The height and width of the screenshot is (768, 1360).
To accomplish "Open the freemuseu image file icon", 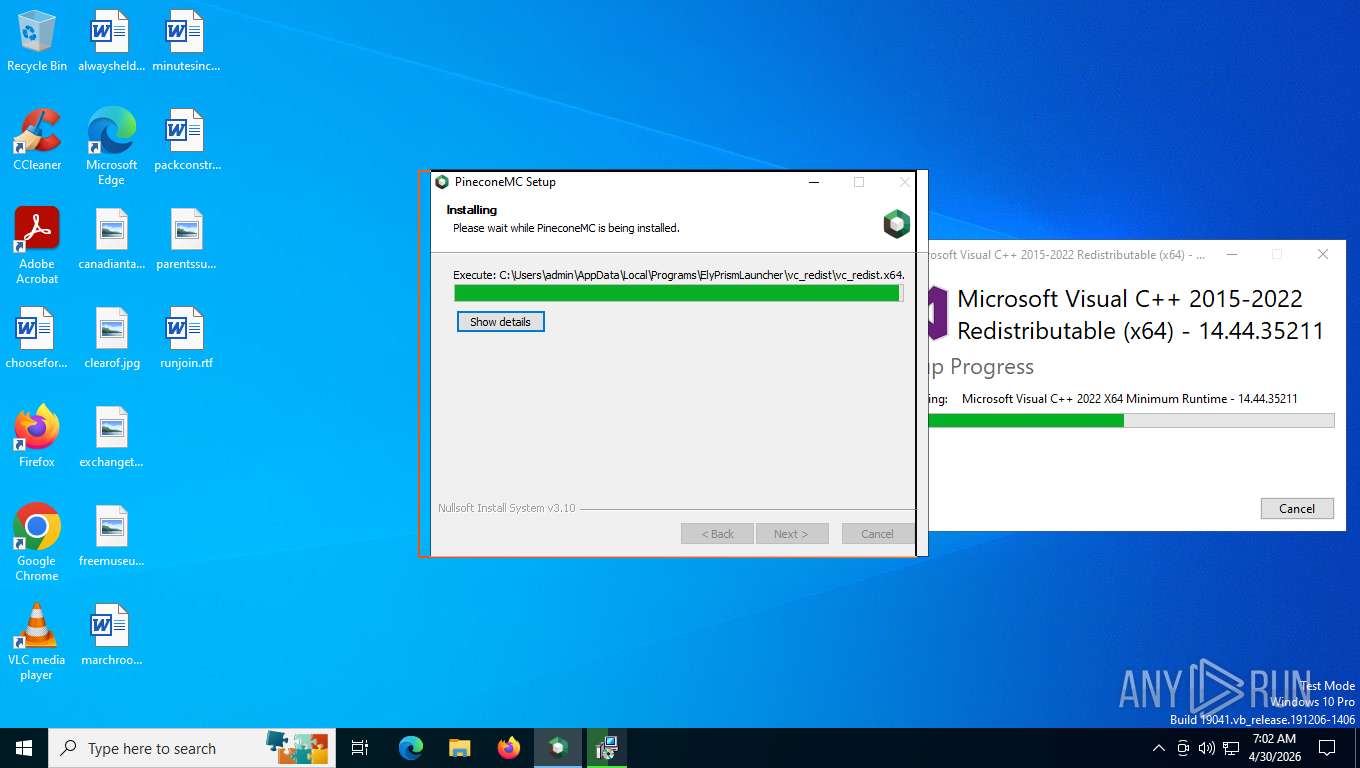I will click(111, 536).
